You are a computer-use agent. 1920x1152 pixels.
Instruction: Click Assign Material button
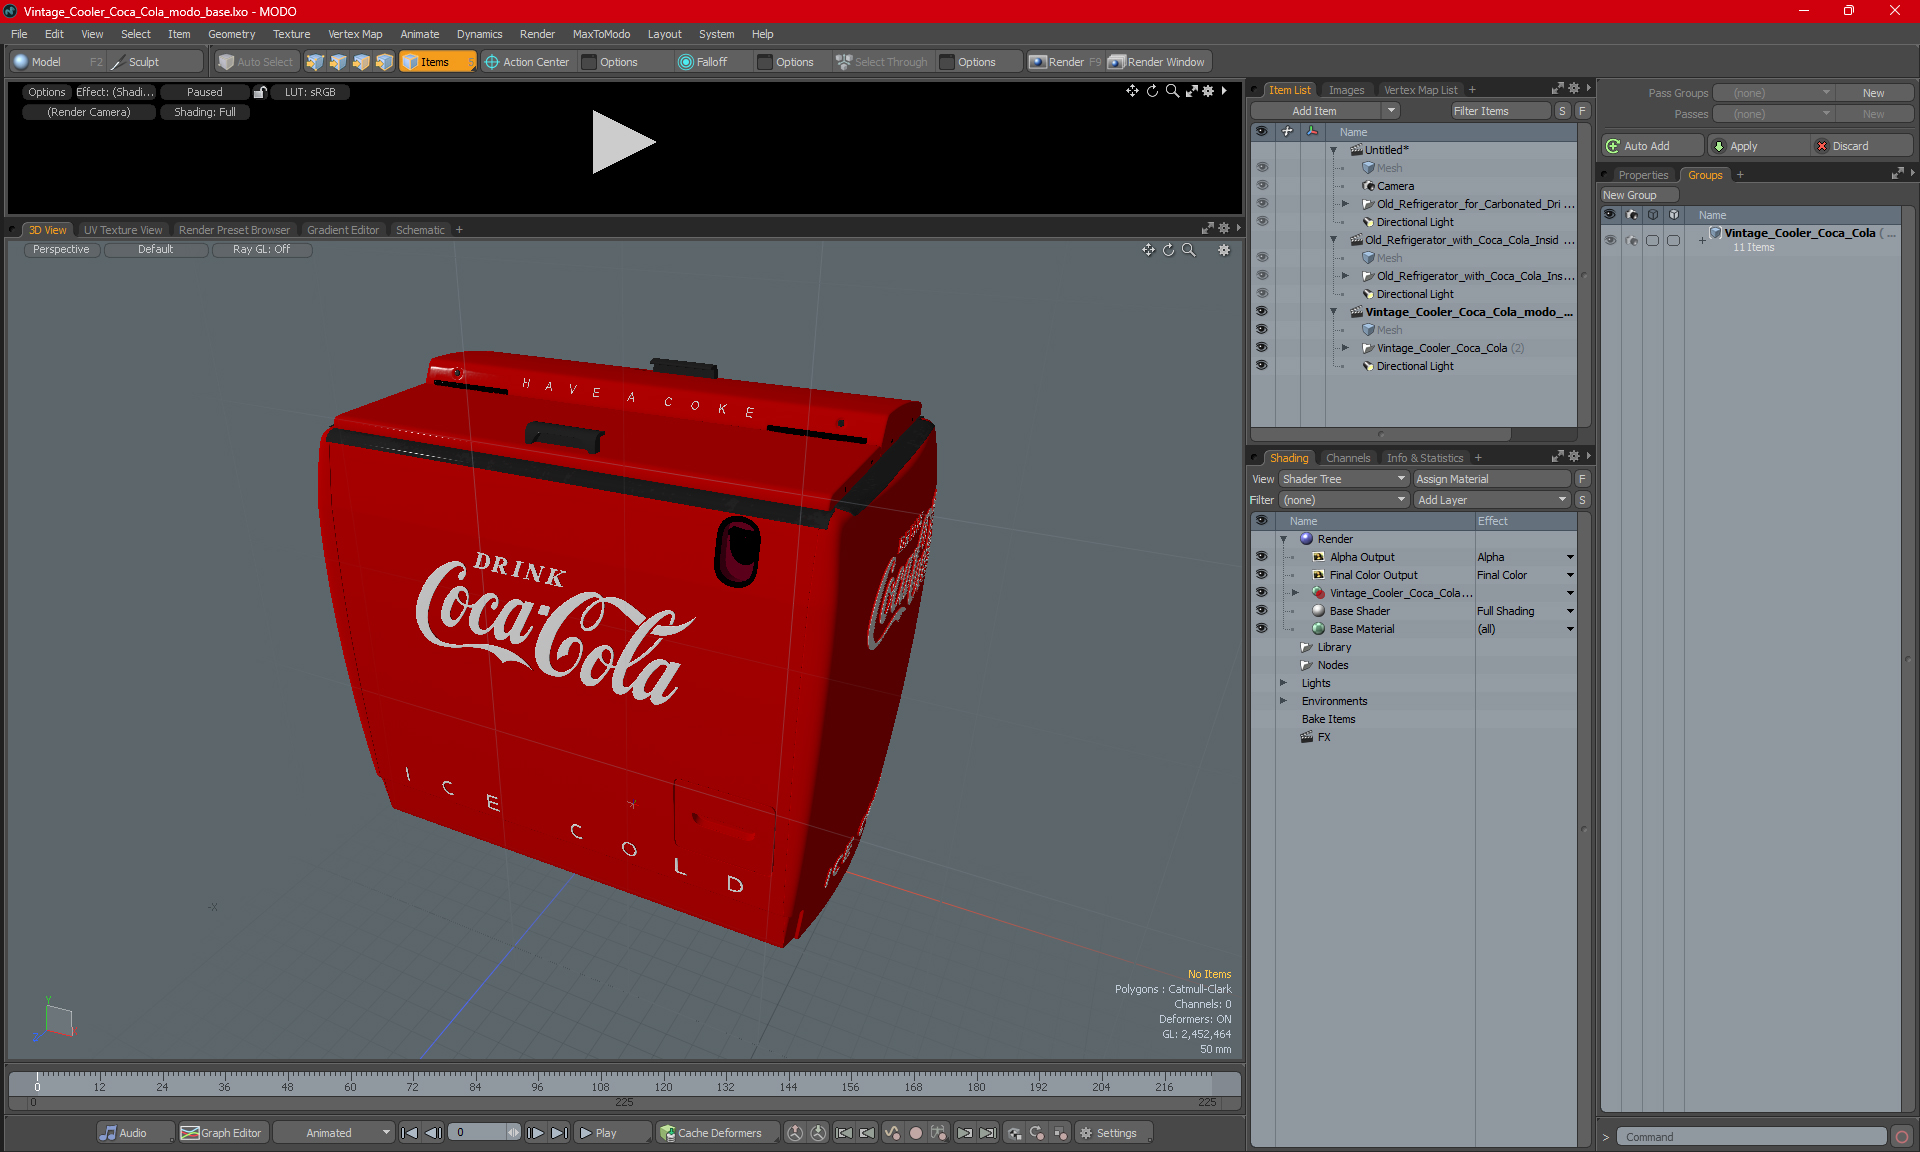(1491, 479)
